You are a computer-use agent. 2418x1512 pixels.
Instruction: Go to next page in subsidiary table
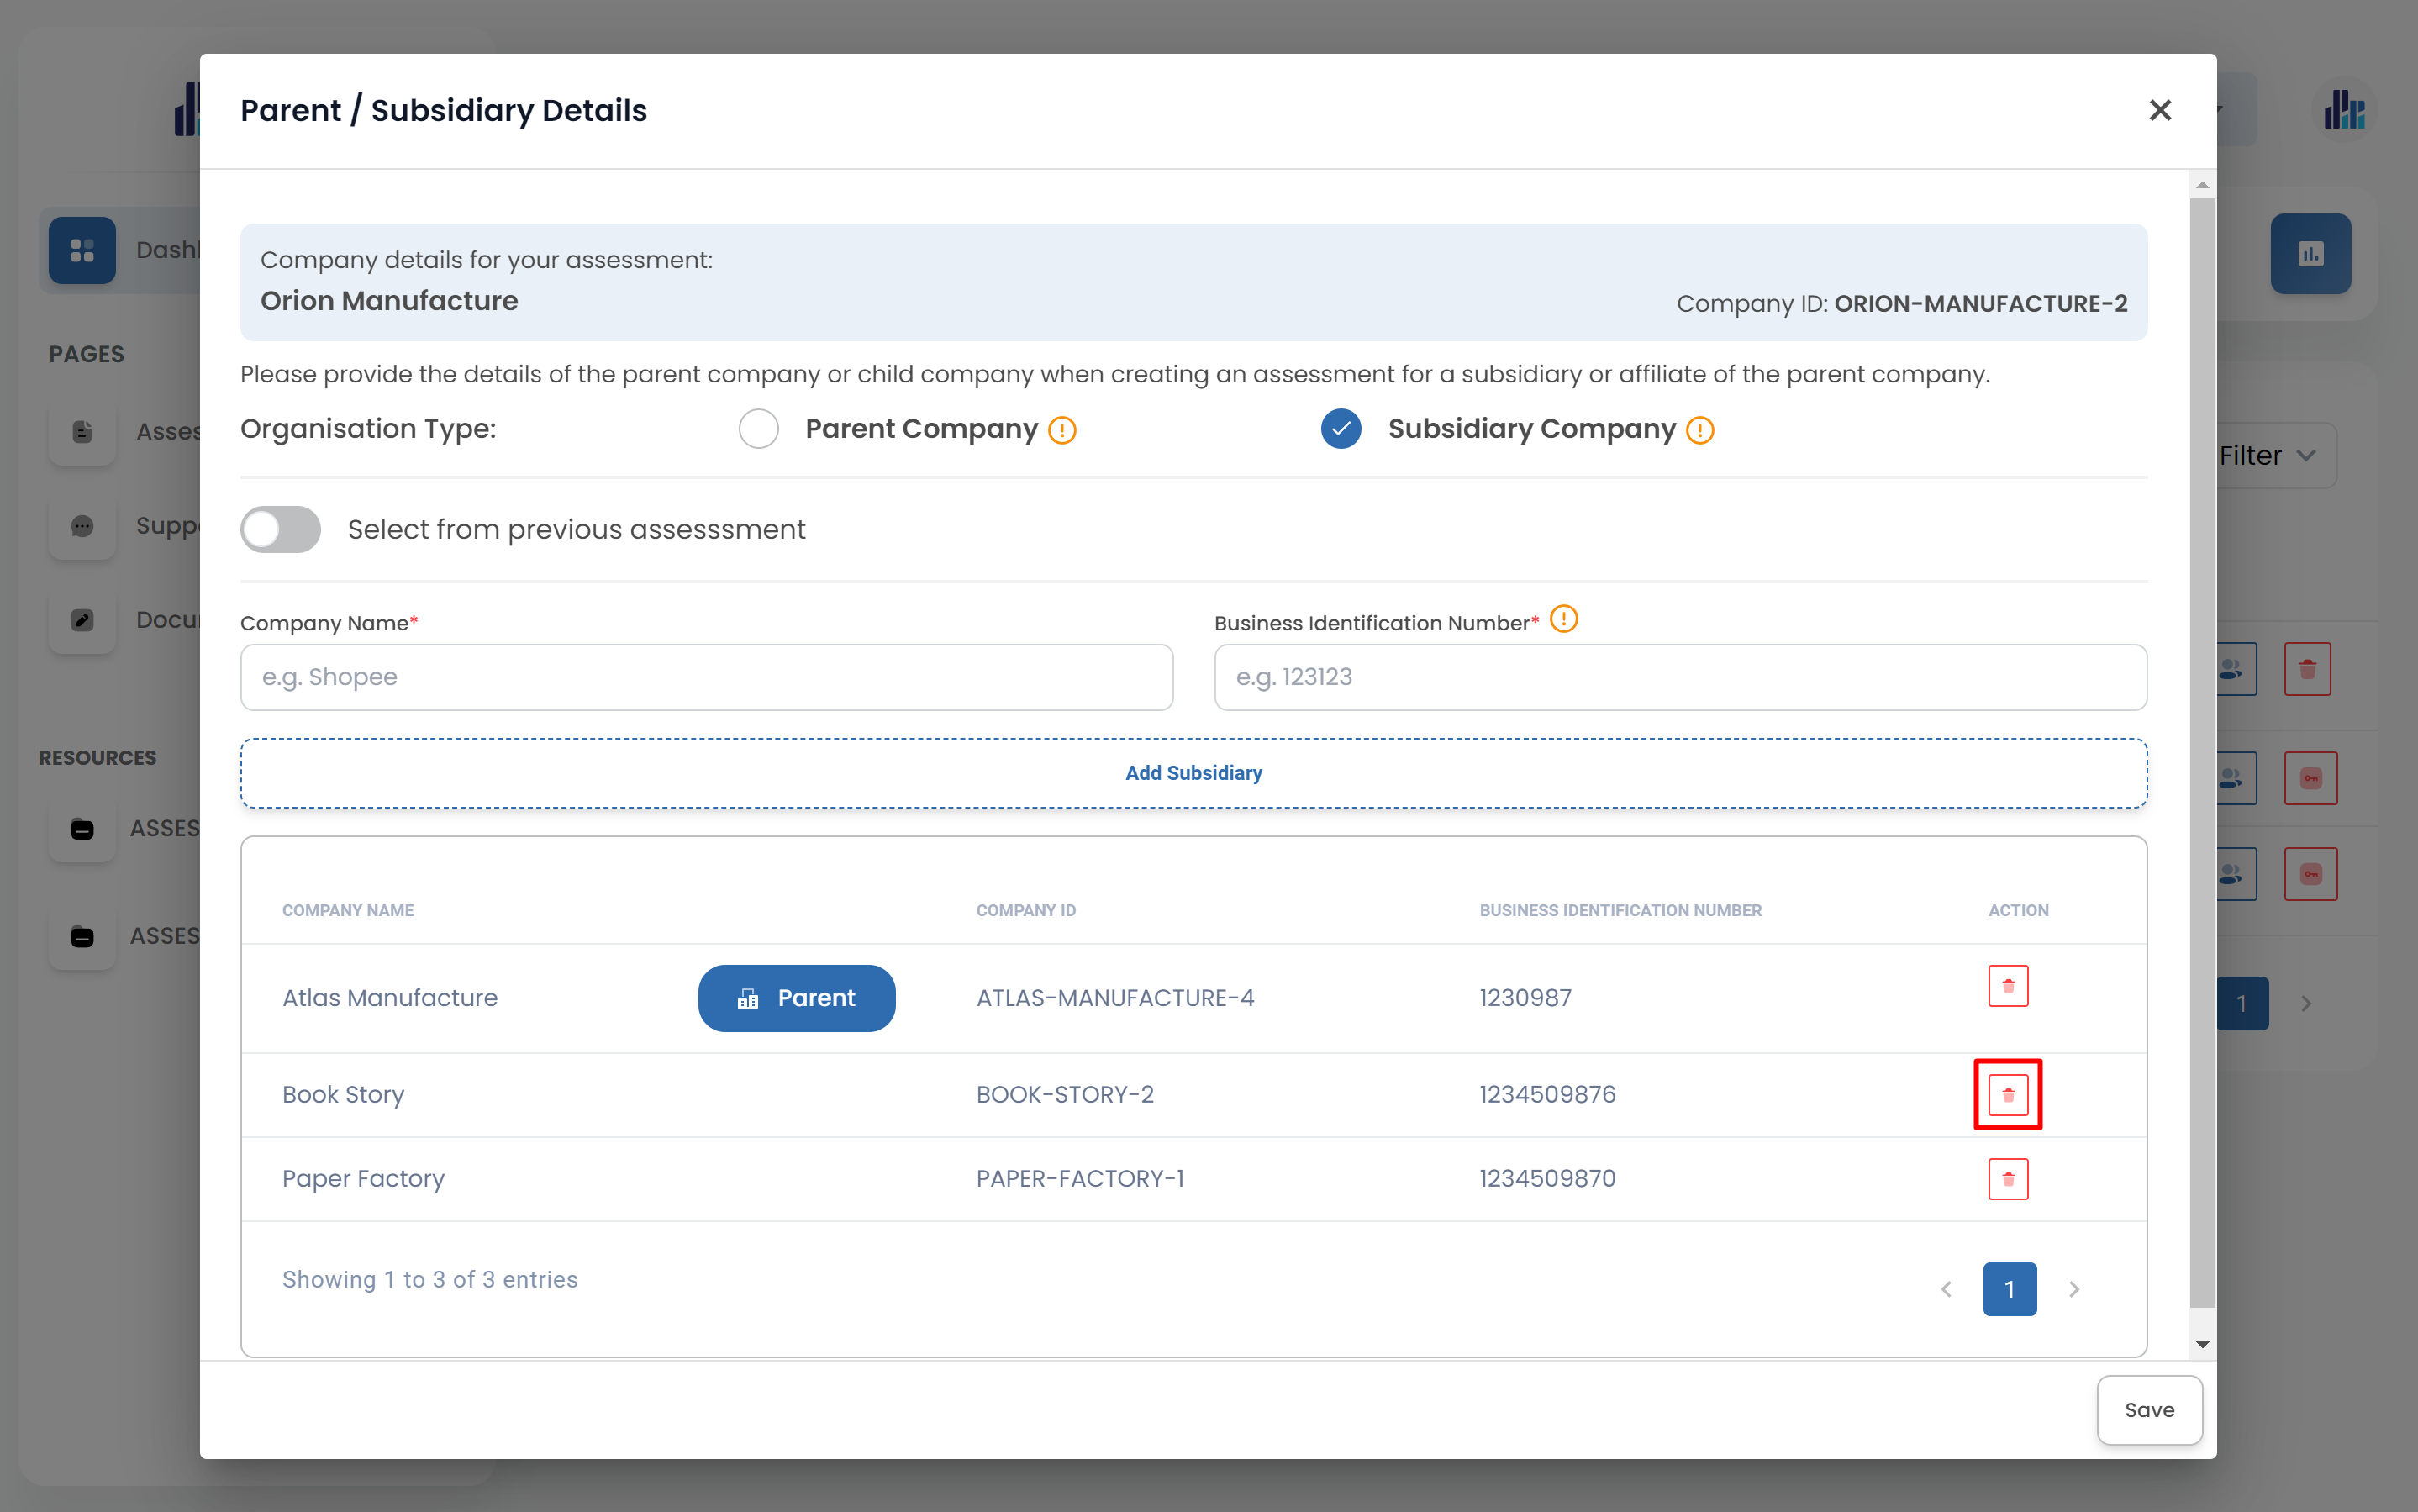click(2073, 1289)
